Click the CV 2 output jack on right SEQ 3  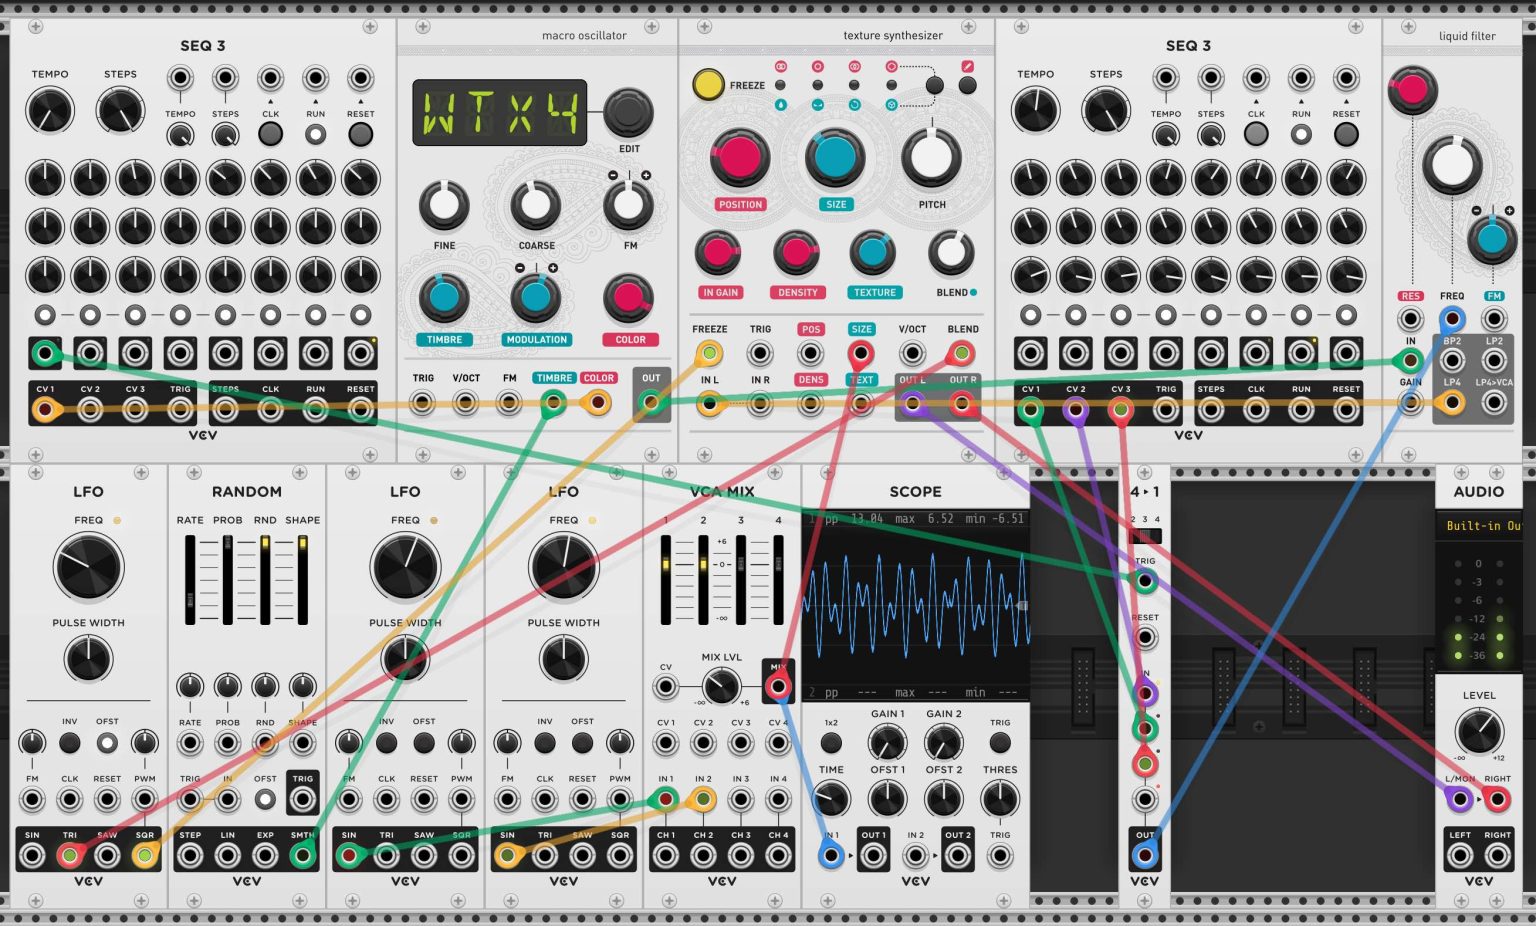pyautogui.click(x=1076, y=408)
